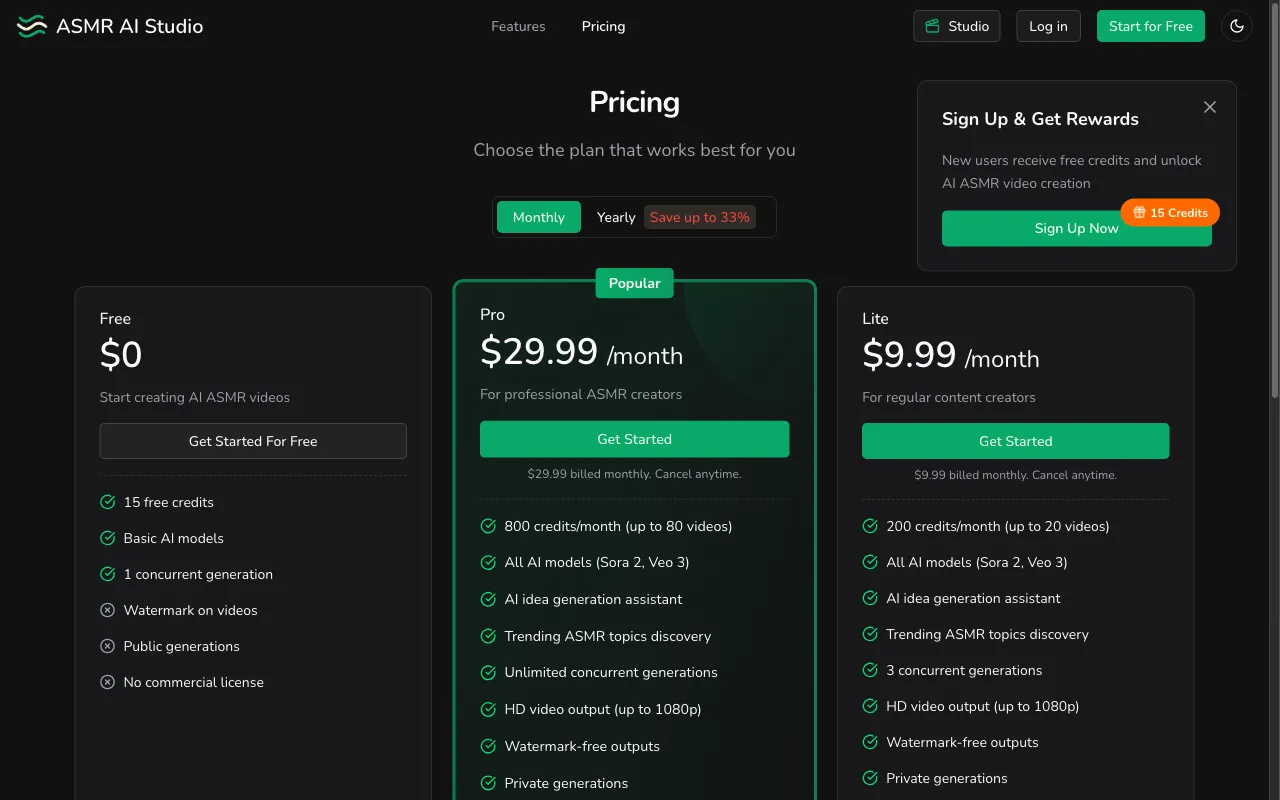Image resolution: width=1280 pixels, height=800 pixels.
Task: Open the Features nav link
Action: pos(518,26)
